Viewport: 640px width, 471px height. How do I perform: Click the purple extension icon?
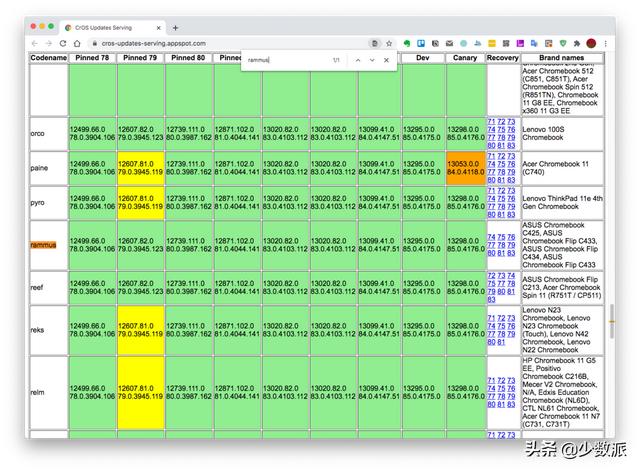[x=520, y=43]
